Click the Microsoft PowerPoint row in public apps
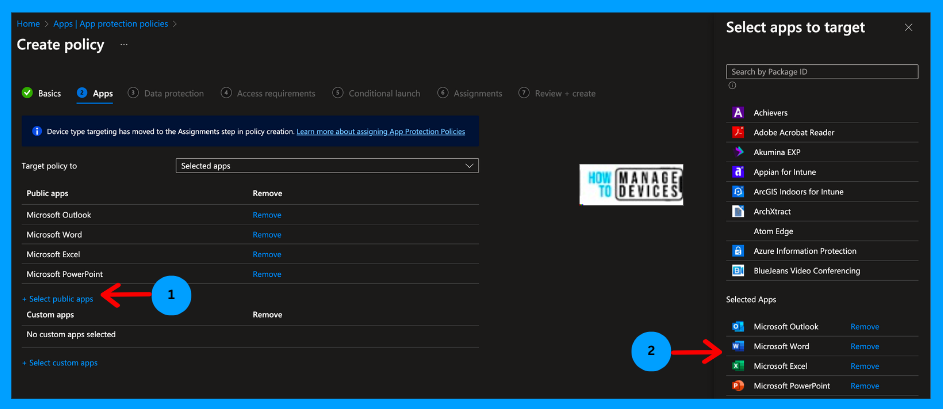 coord(250,274)
